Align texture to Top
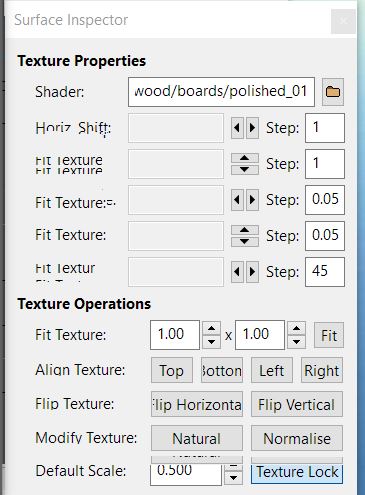Viewport: 365px width, 495px height. pos(172,370)
